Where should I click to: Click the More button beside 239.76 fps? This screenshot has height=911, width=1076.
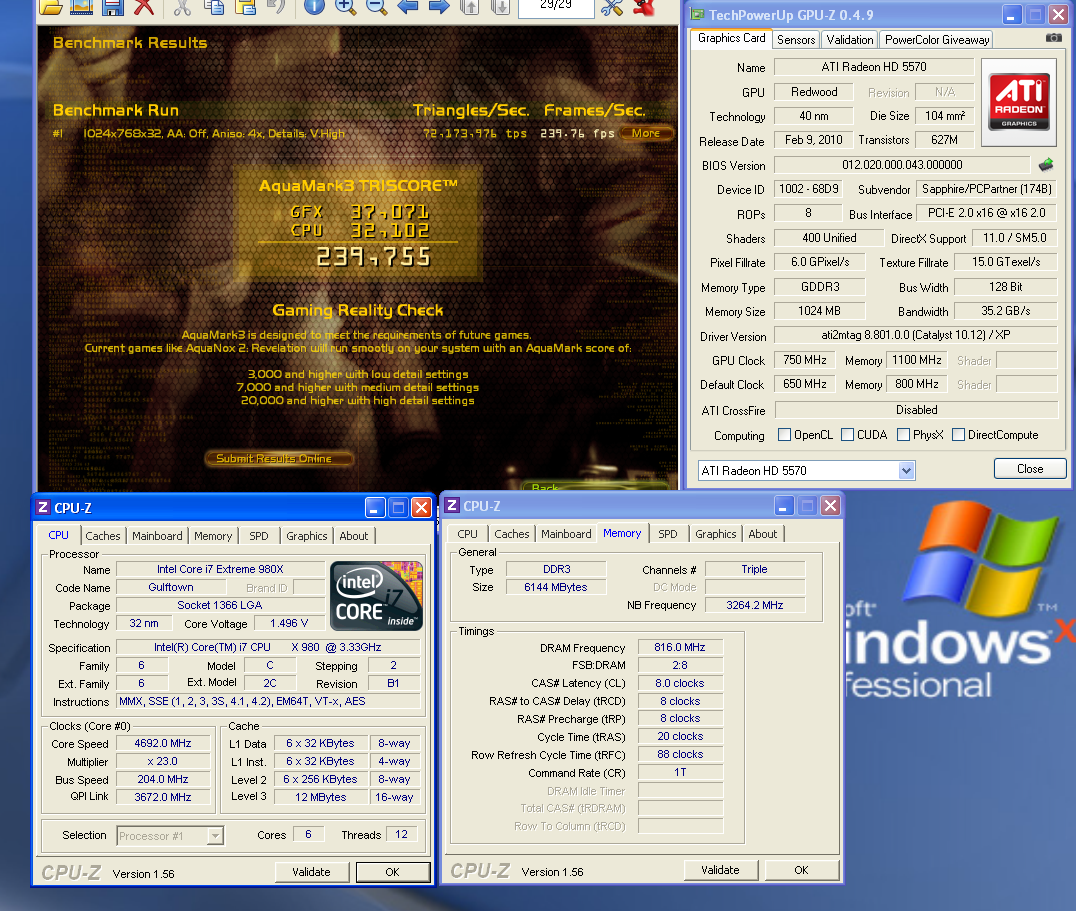(x=646, y=133)
